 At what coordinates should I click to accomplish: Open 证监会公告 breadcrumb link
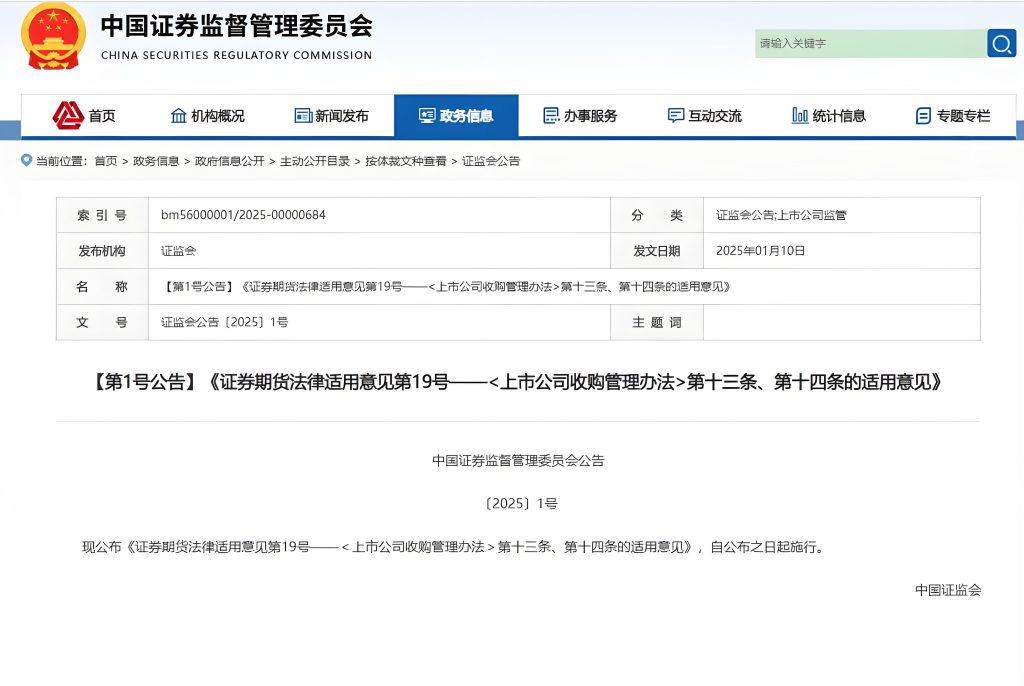point(491,161)
